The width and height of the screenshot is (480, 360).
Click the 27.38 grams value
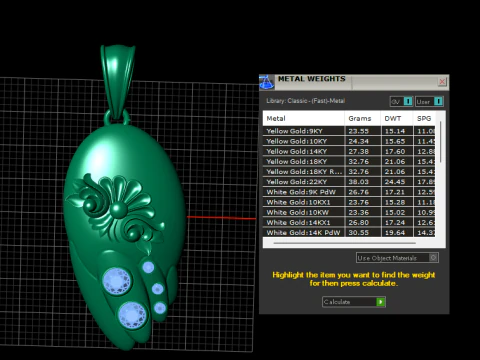point(359,151)
